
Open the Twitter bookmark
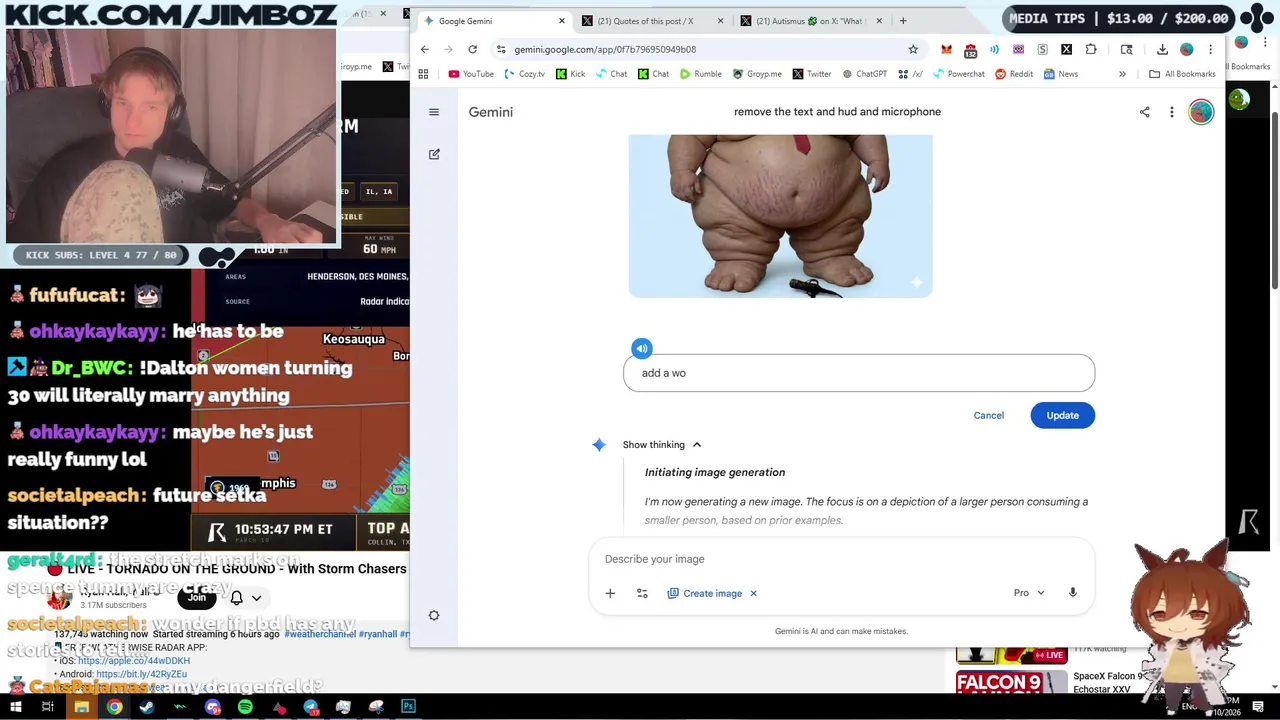tap(811, 74)
